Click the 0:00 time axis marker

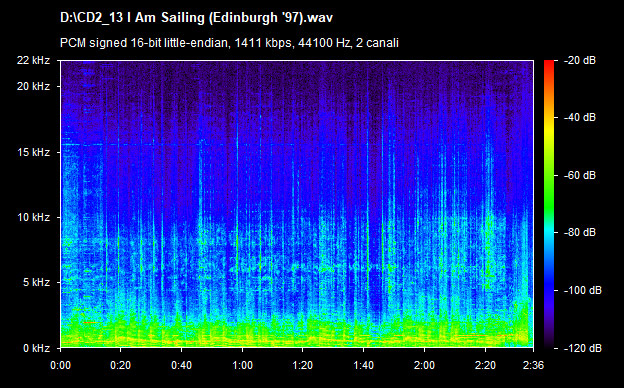[x=60, y=365]
